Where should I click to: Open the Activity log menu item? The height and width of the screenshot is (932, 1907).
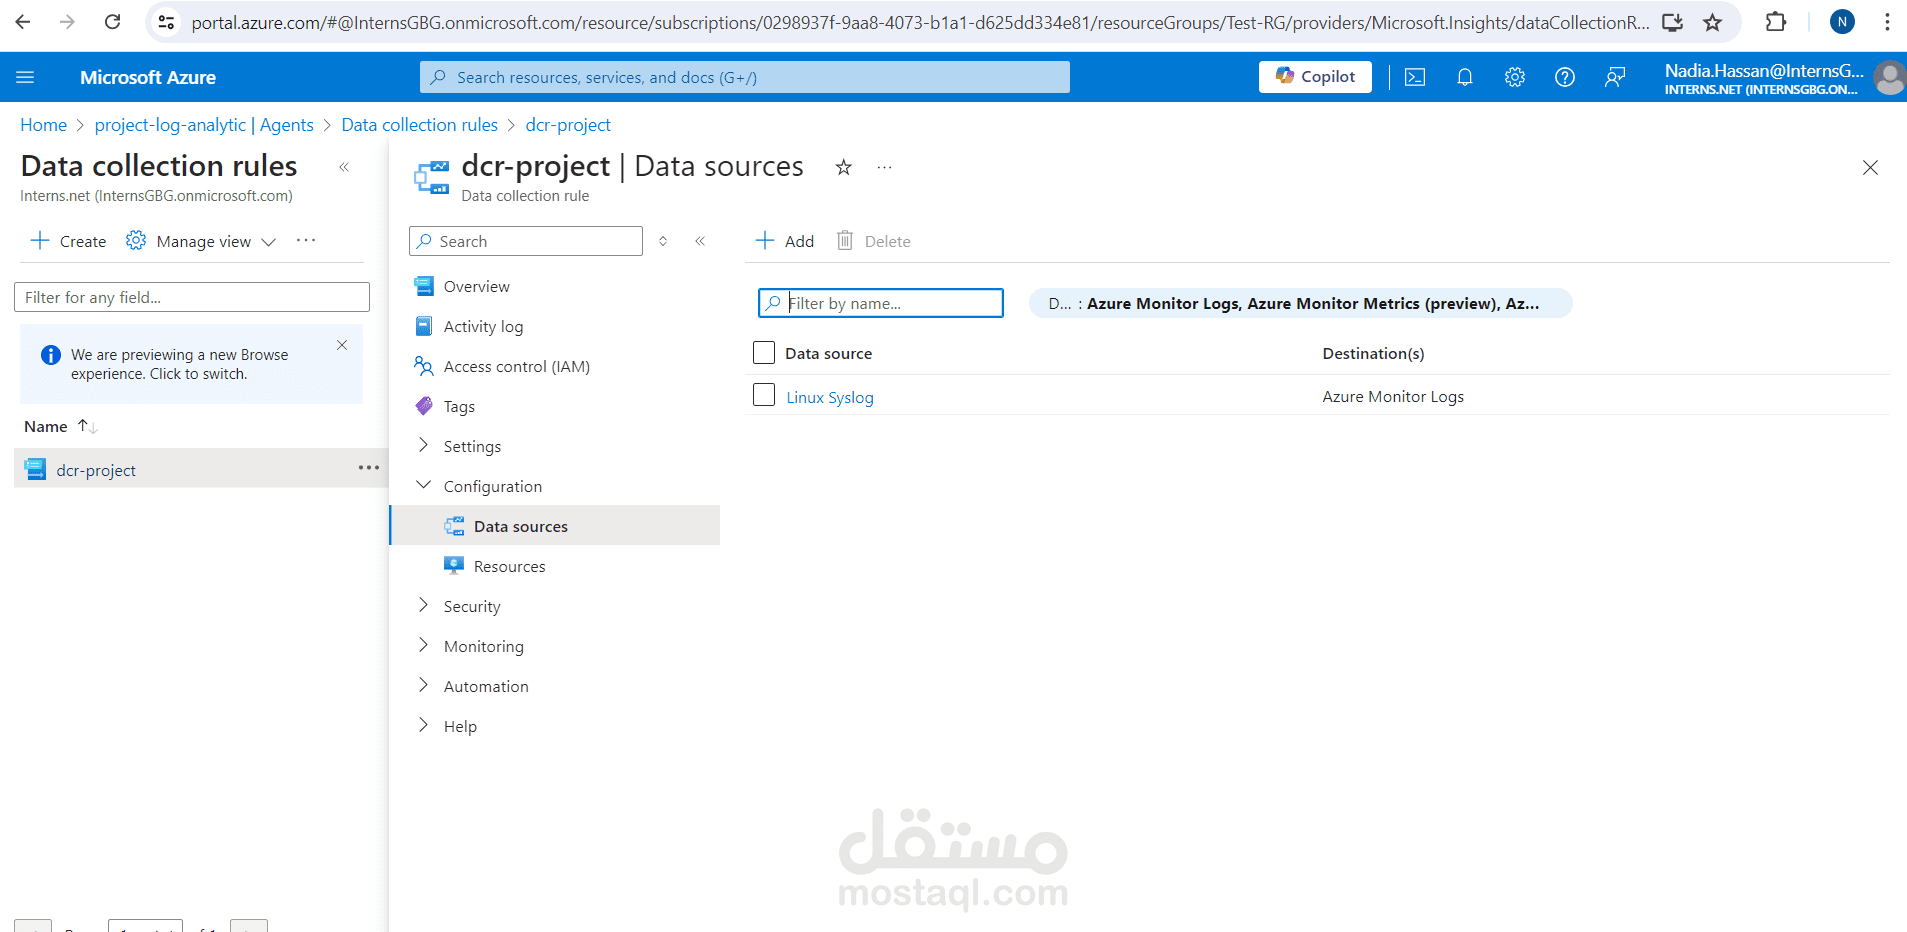483,326
